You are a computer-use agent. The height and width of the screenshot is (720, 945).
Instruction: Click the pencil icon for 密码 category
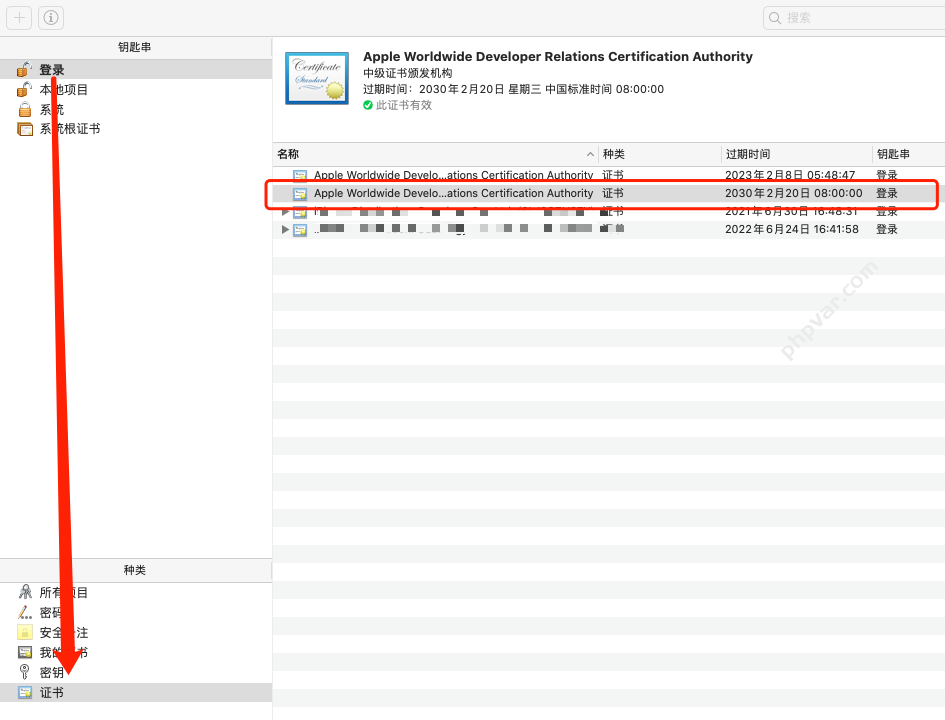(25, 613)
